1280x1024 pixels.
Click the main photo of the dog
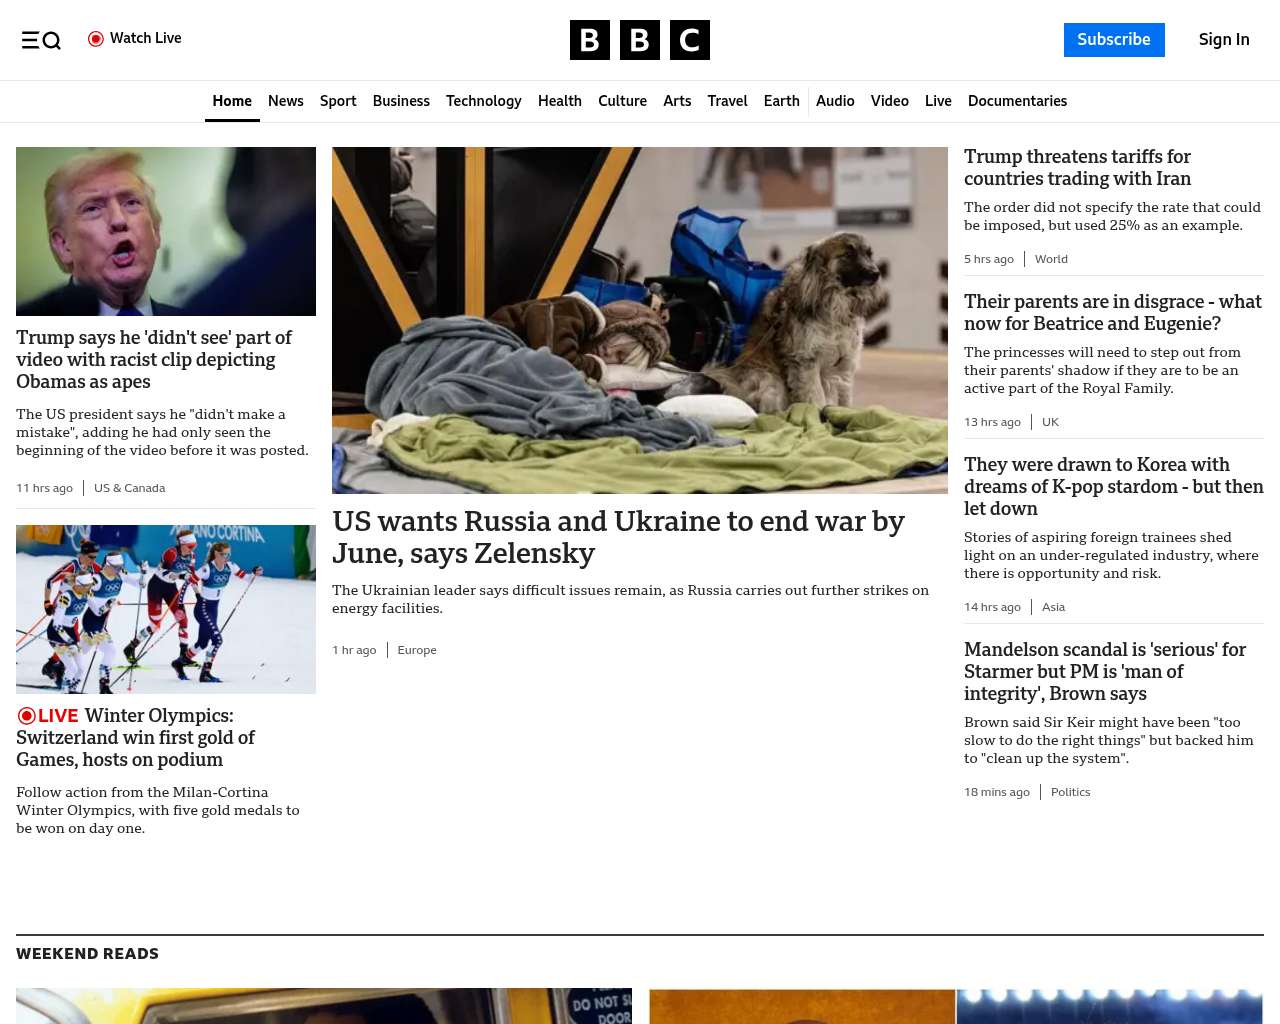coord(640,320)
